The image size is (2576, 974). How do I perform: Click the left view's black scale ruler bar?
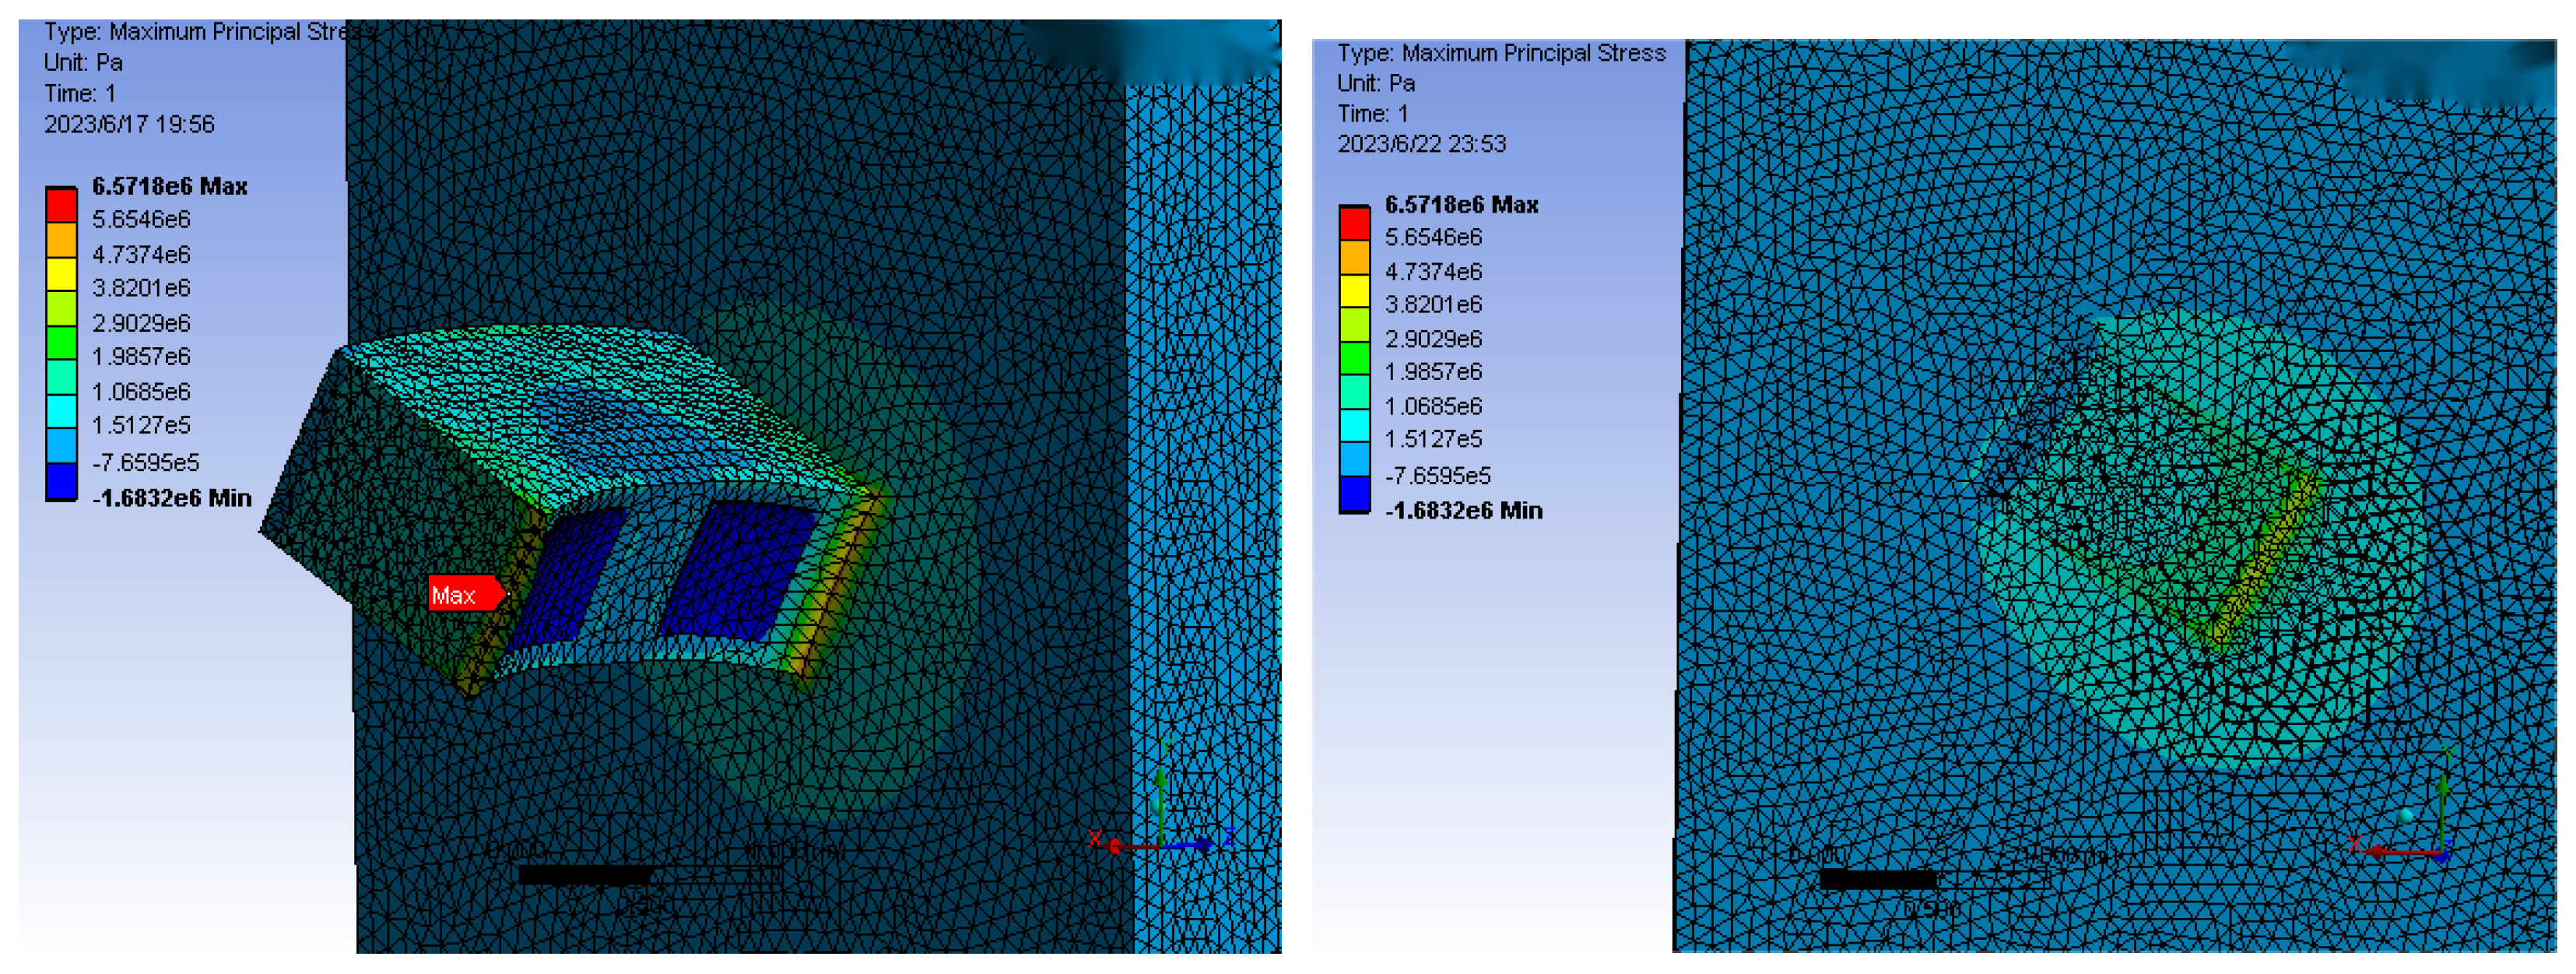tap(585, 876)
